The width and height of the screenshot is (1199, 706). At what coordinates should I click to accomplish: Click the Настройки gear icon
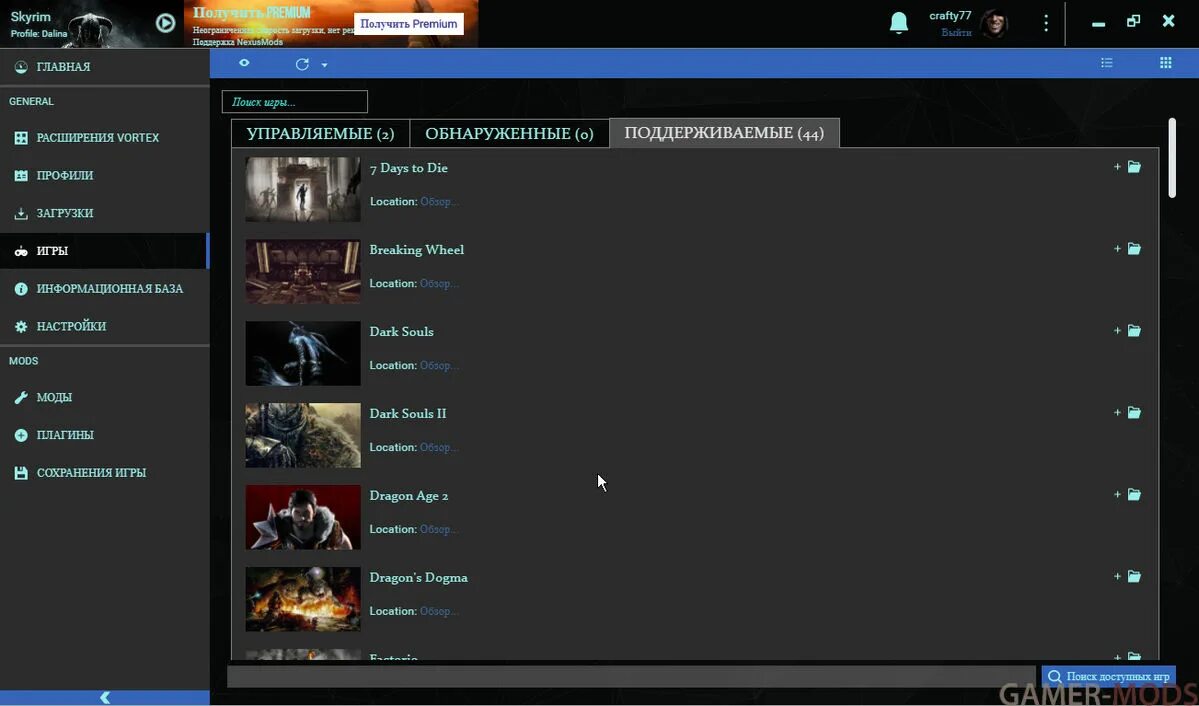pyautogui.click(x=21, y=327)
